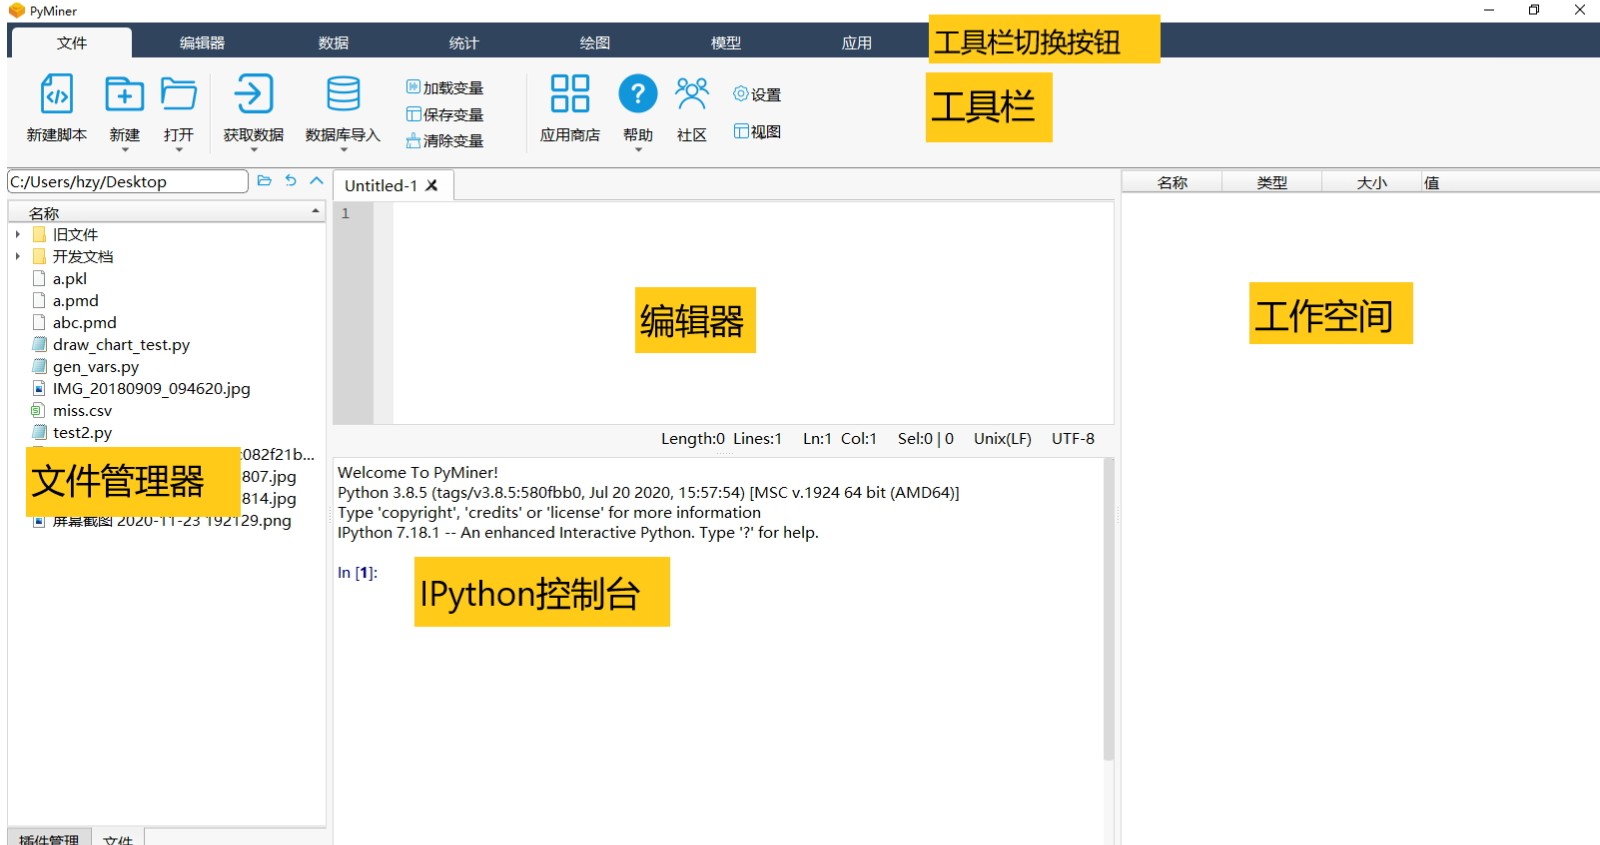Screen dimensions: 1600x845
Task: Click the path field C:/Users/hzy/Desktop
Action: tap(128, 181)
